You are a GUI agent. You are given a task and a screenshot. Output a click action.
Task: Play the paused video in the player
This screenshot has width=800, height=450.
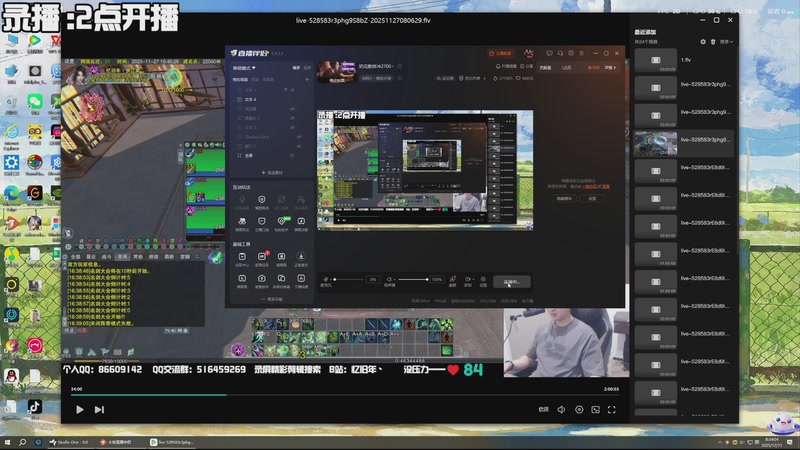80,410
